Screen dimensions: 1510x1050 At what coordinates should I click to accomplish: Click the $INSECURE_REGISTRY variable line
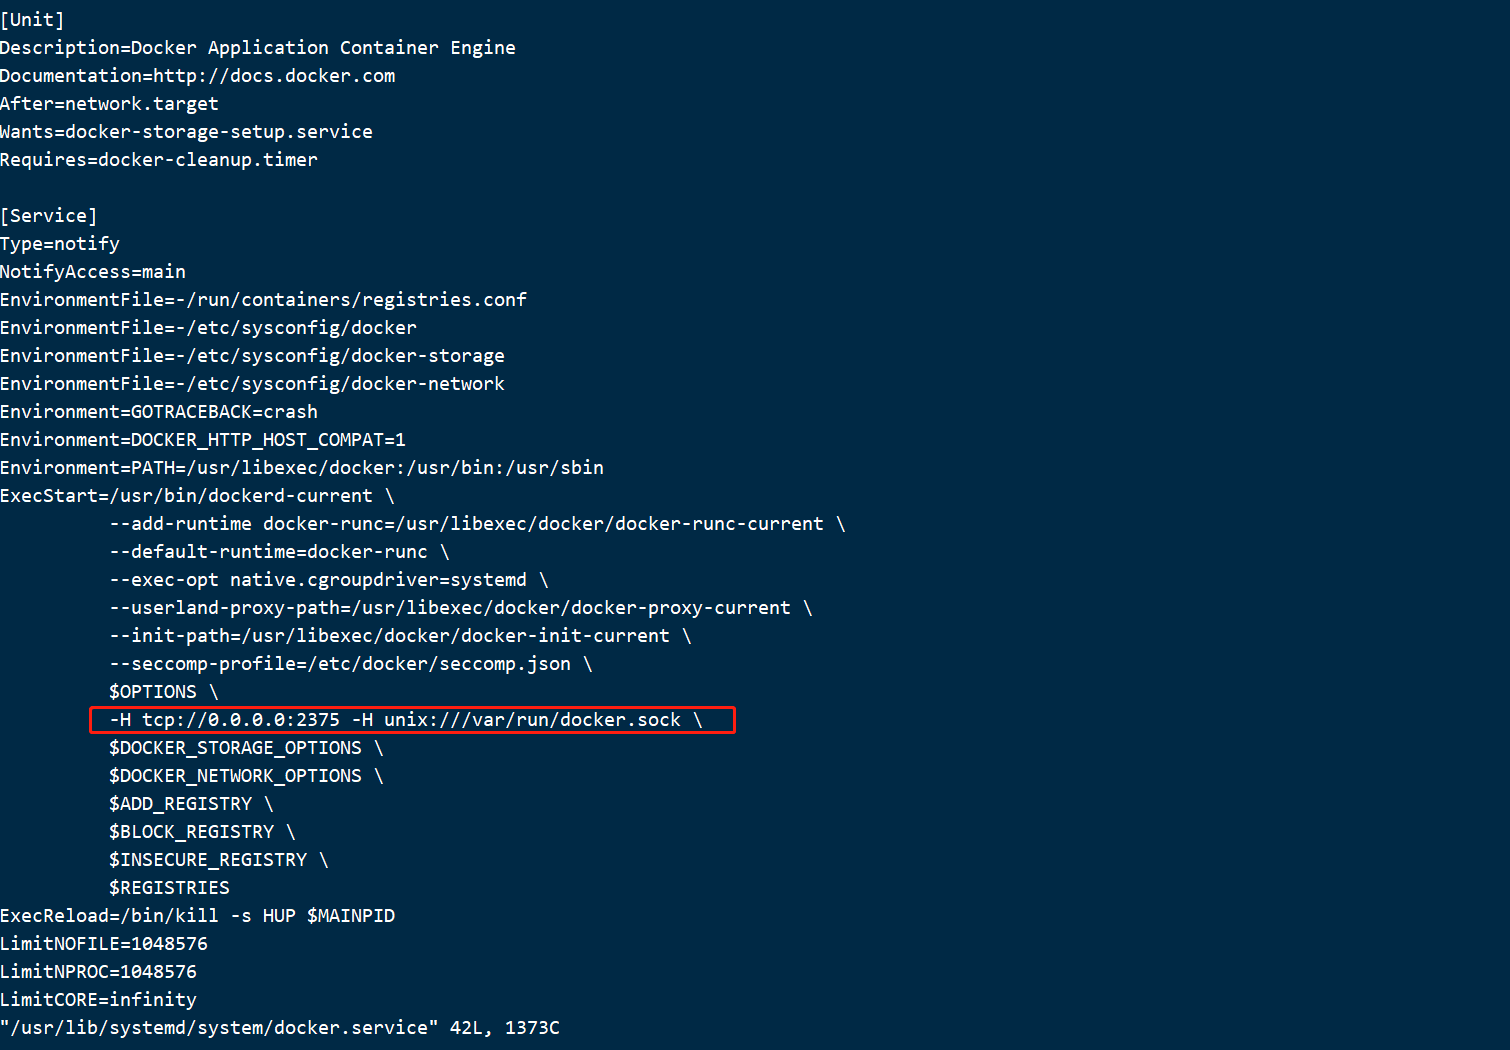click(219, 860)
